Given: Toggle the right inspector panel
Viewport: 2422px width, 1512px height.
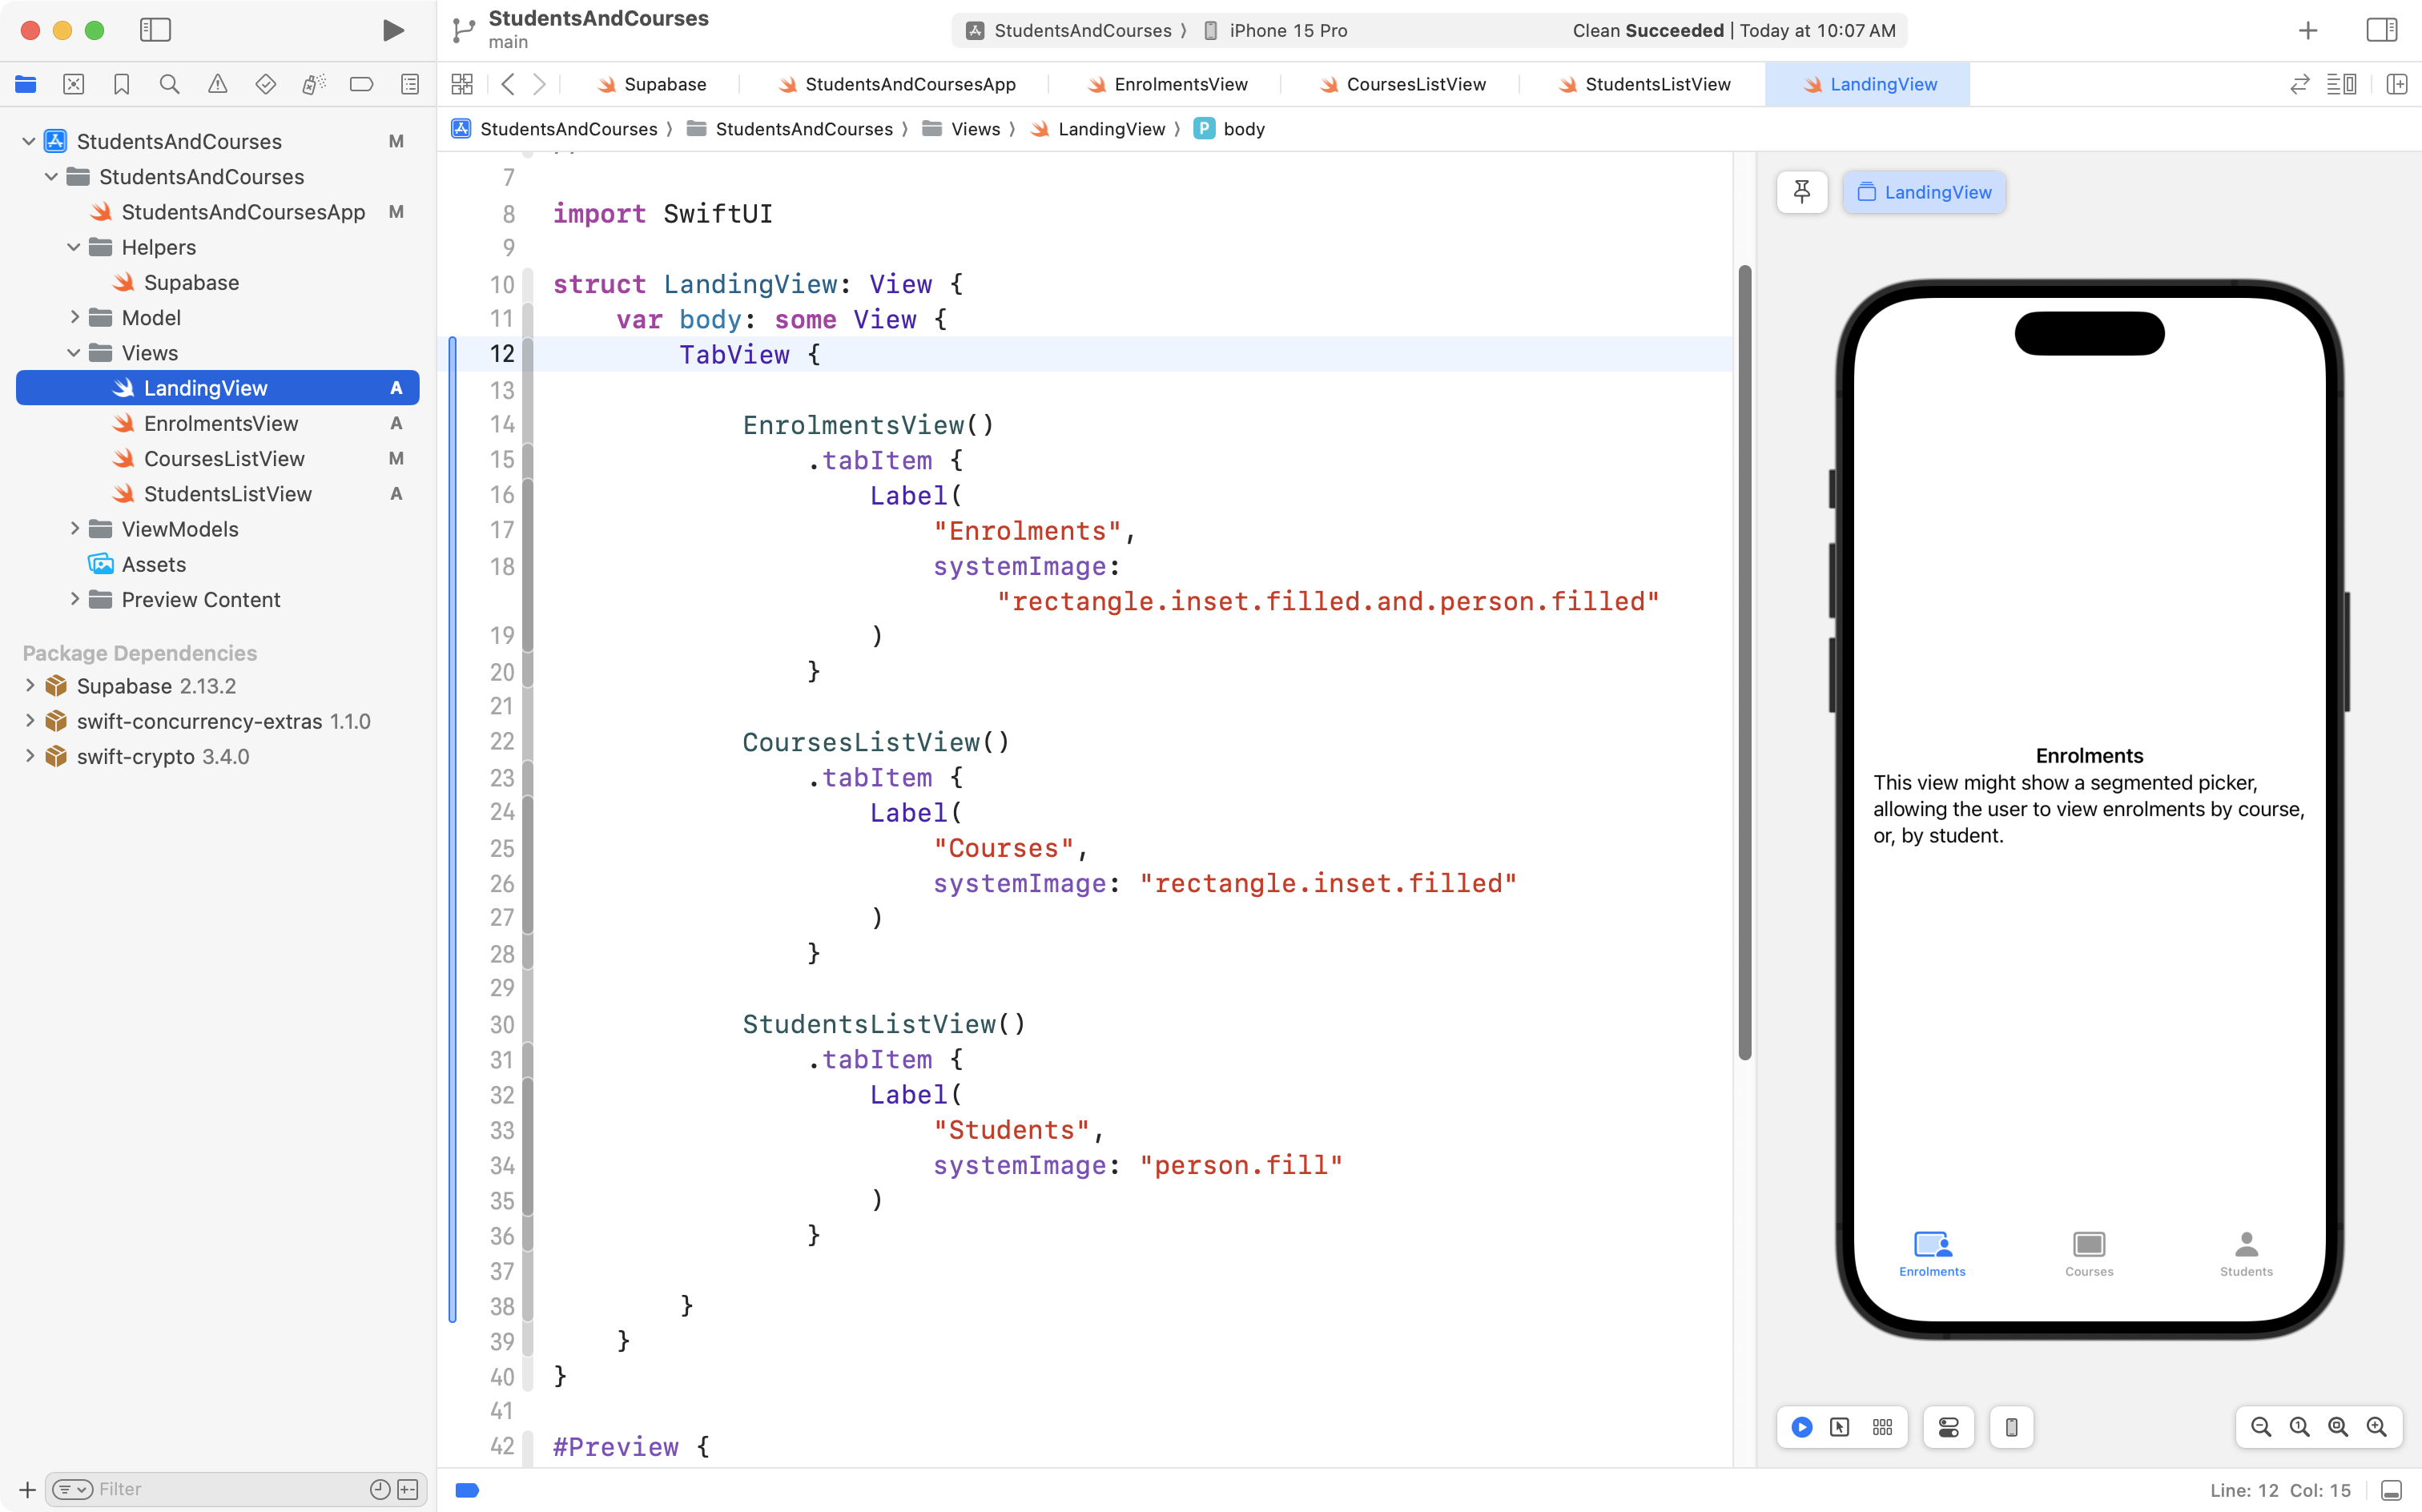Looking at the screenshot, I should pos(2381,30).
